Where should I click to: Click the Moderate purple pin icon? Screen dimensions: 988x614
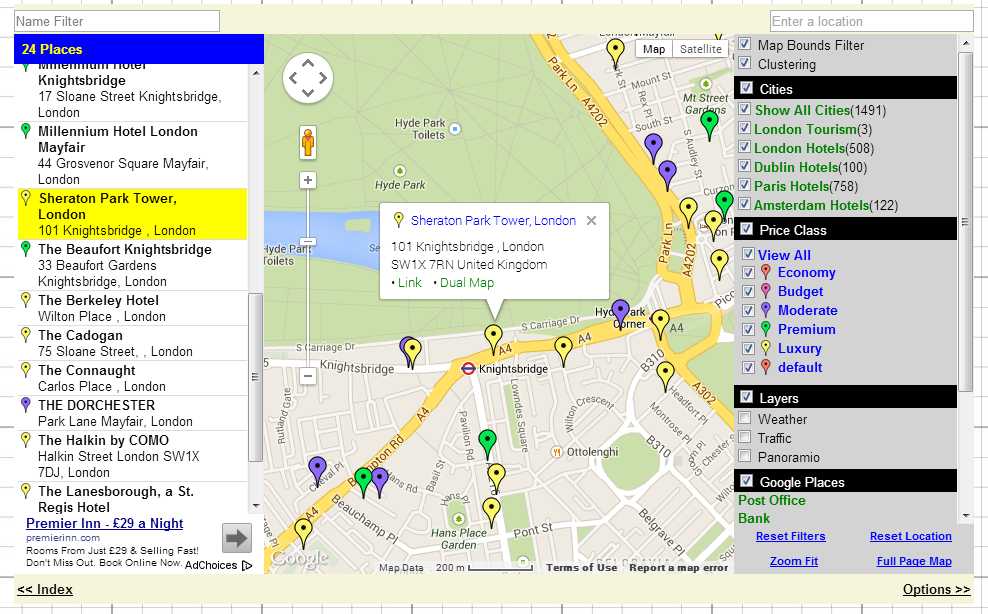[766, 310]
